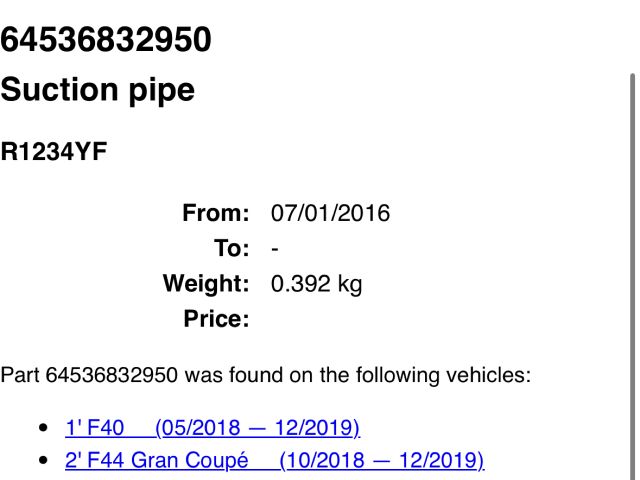Click the bullet before the 2' F44 entry
This screenshot has width=640, height=480.
42,461
